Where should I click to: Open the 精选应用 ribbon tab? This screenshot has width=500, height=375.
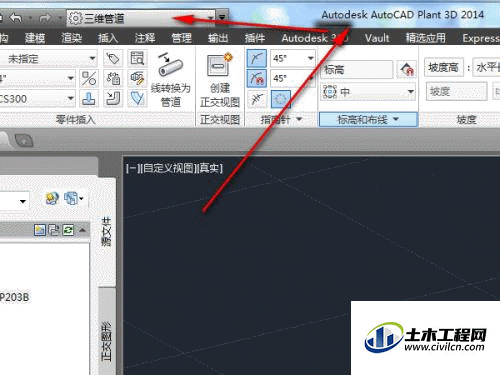(x=426, y=38)
